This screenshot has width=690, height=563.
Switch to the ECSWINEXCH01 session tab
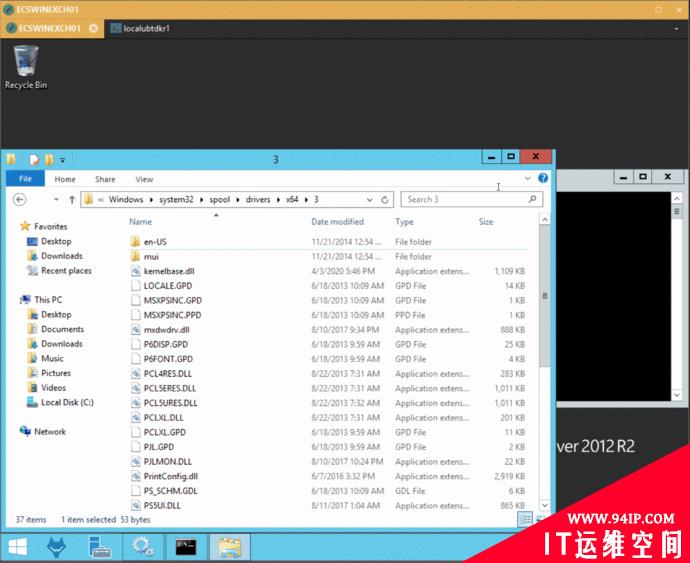pyautogui.click(x=49, y=29)
